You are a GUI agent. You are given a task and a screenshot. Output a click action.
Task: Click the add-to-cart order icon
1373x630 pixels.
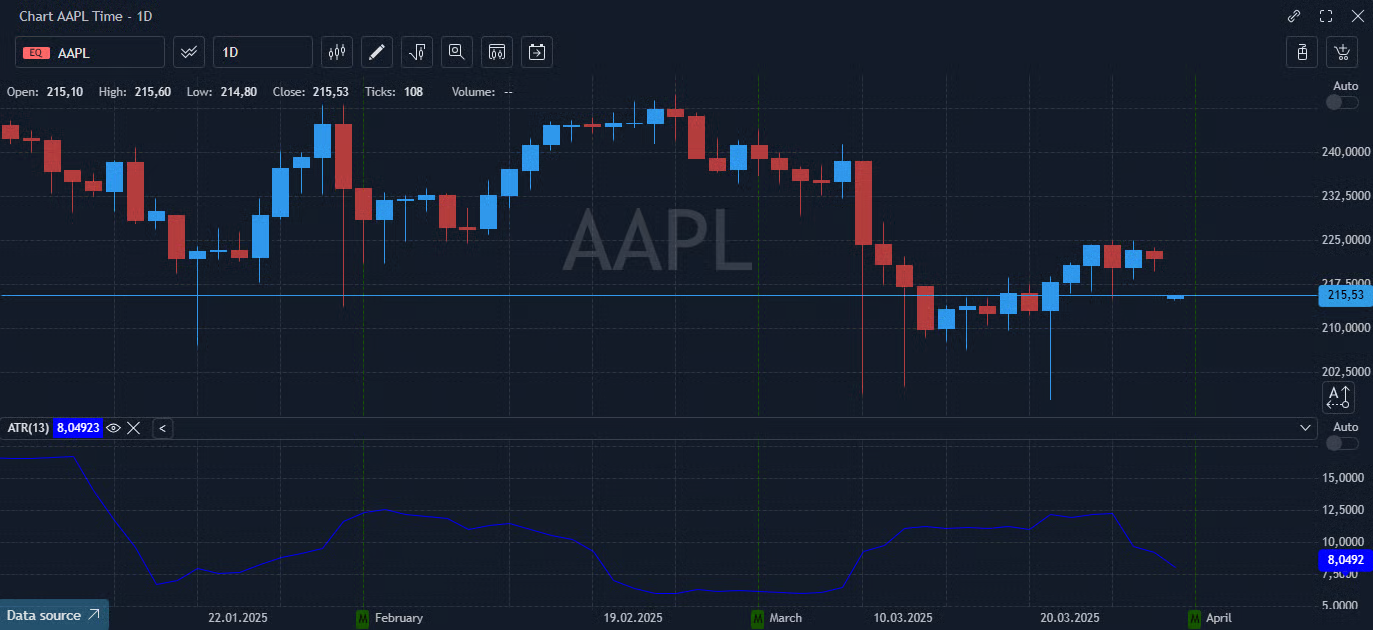click(1342, 52)
